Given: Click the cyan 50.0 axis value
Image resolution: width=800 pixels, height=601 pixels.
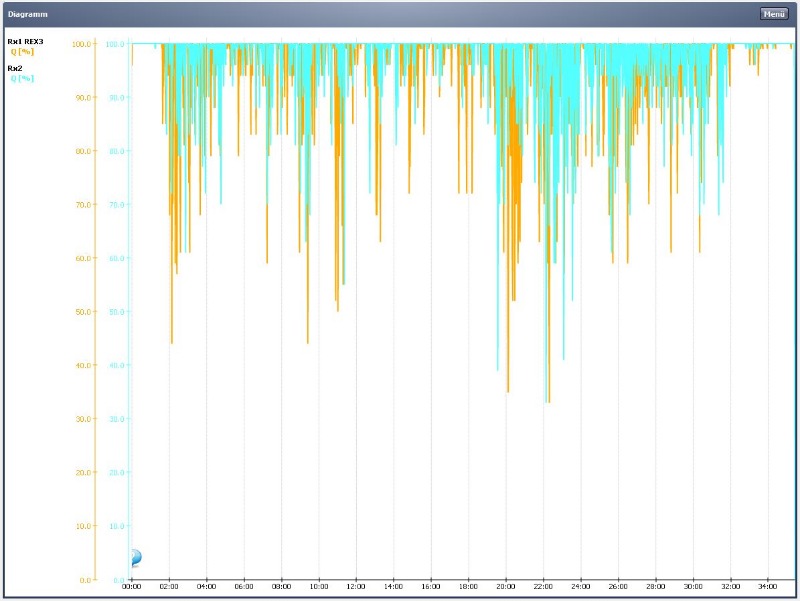Looking at the screenshot, I should 115,312.
